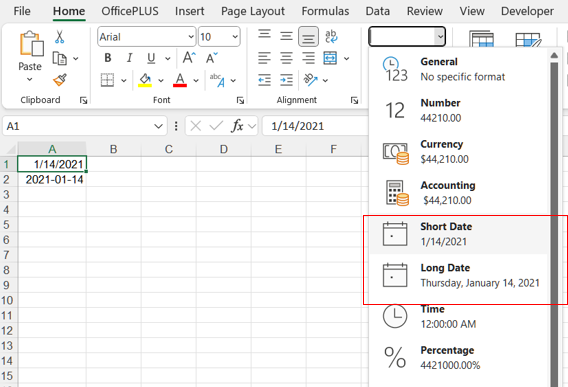Viewport: 568px width, 387px height.
Task: Open the Insert Function fx button
Action: (x=238, y=126)
